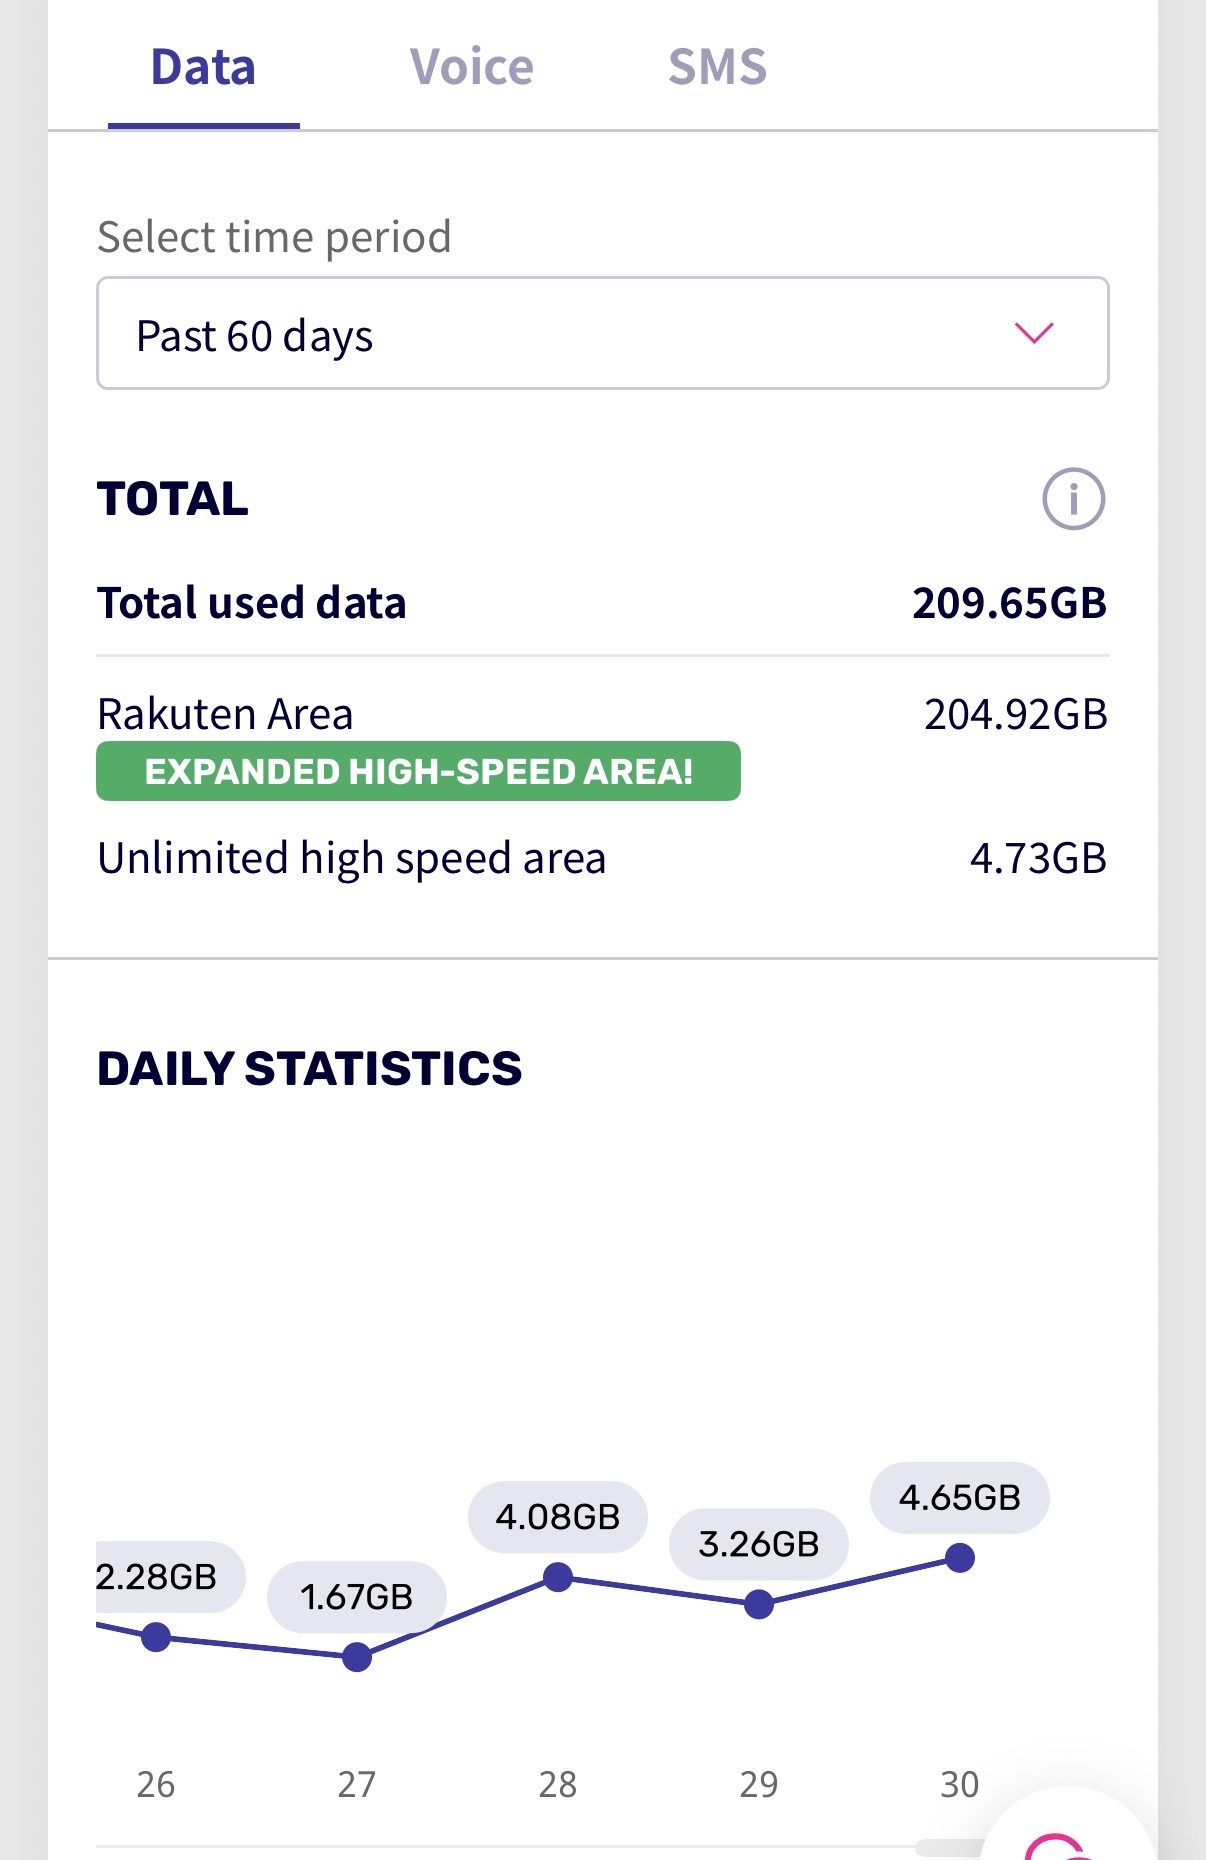This screenshot has width=1206, height=1860.
Task: Select the data point on day 27
Action: [x=357, y=1657]
